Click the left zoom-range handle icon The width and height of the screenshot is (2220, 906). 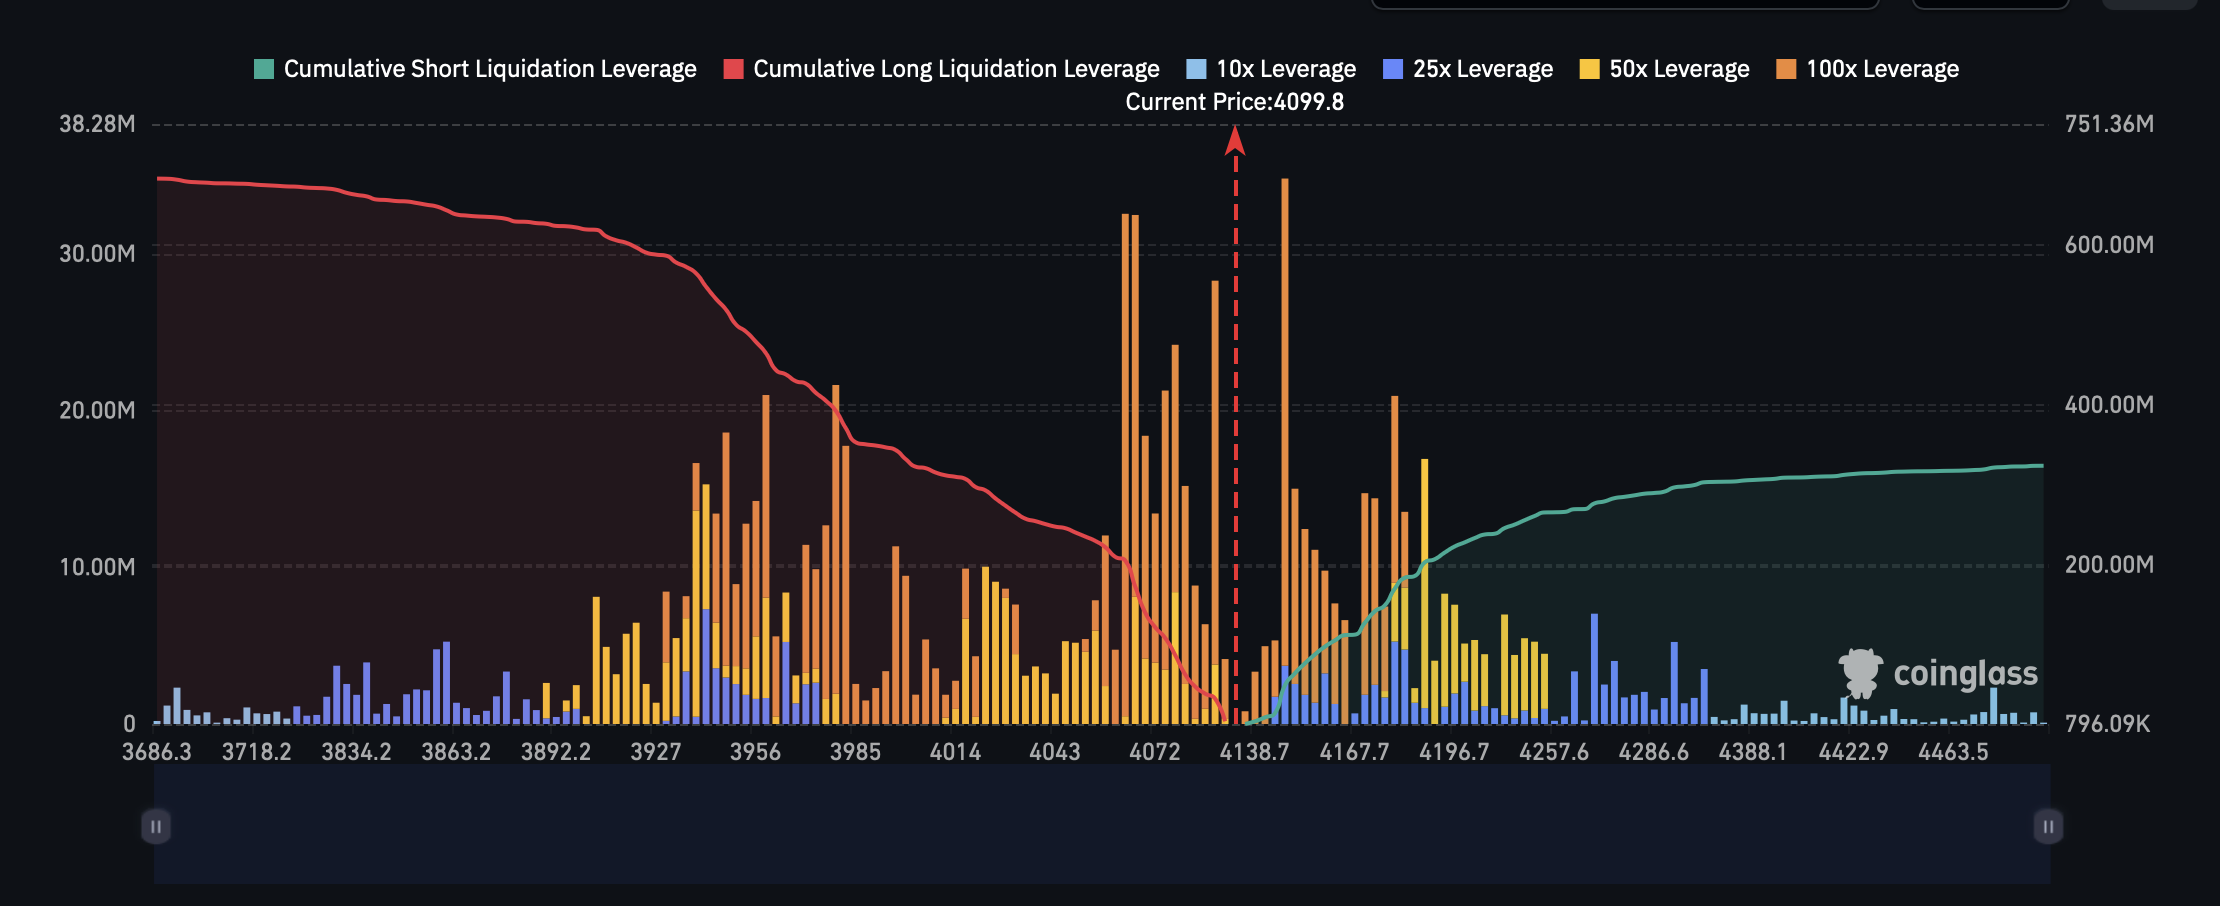coord(156,826)
